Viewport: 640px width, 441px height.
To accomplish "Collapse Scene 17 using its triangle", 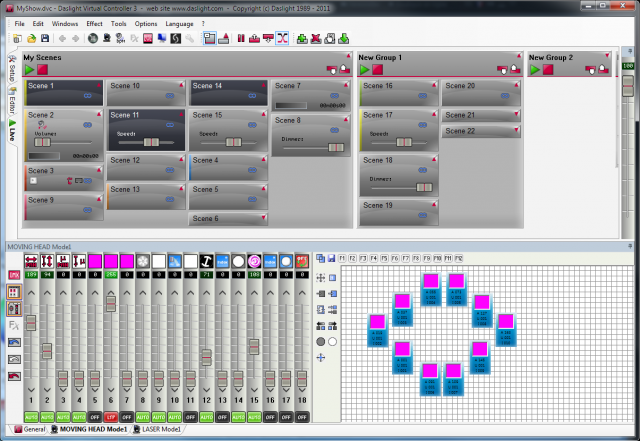I will [x=433, y=115].
